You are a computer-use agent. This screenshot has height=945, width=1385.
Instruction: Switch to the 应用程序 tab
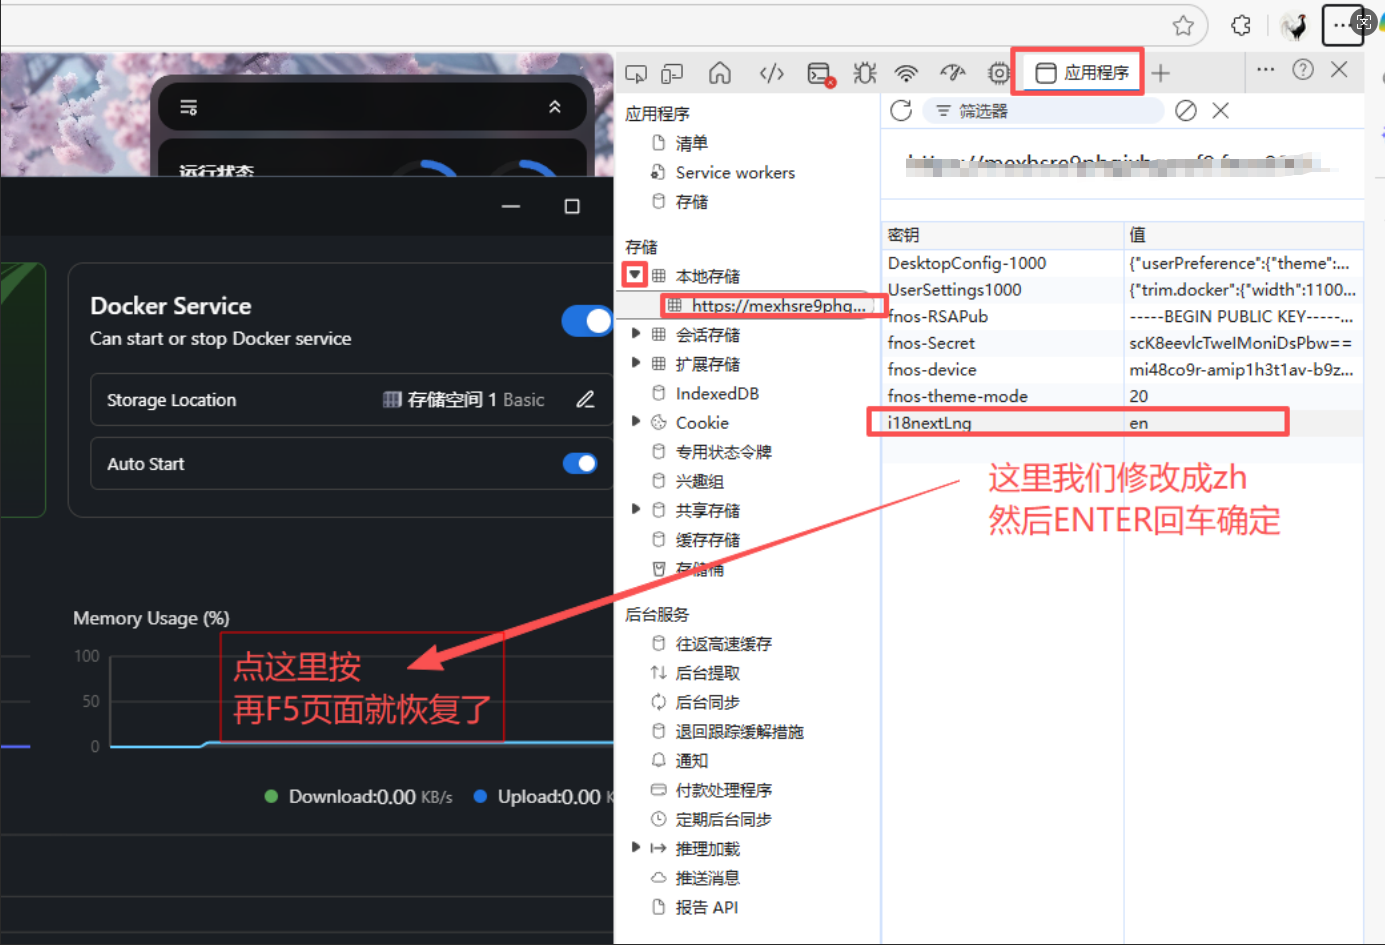point(1082,72)
